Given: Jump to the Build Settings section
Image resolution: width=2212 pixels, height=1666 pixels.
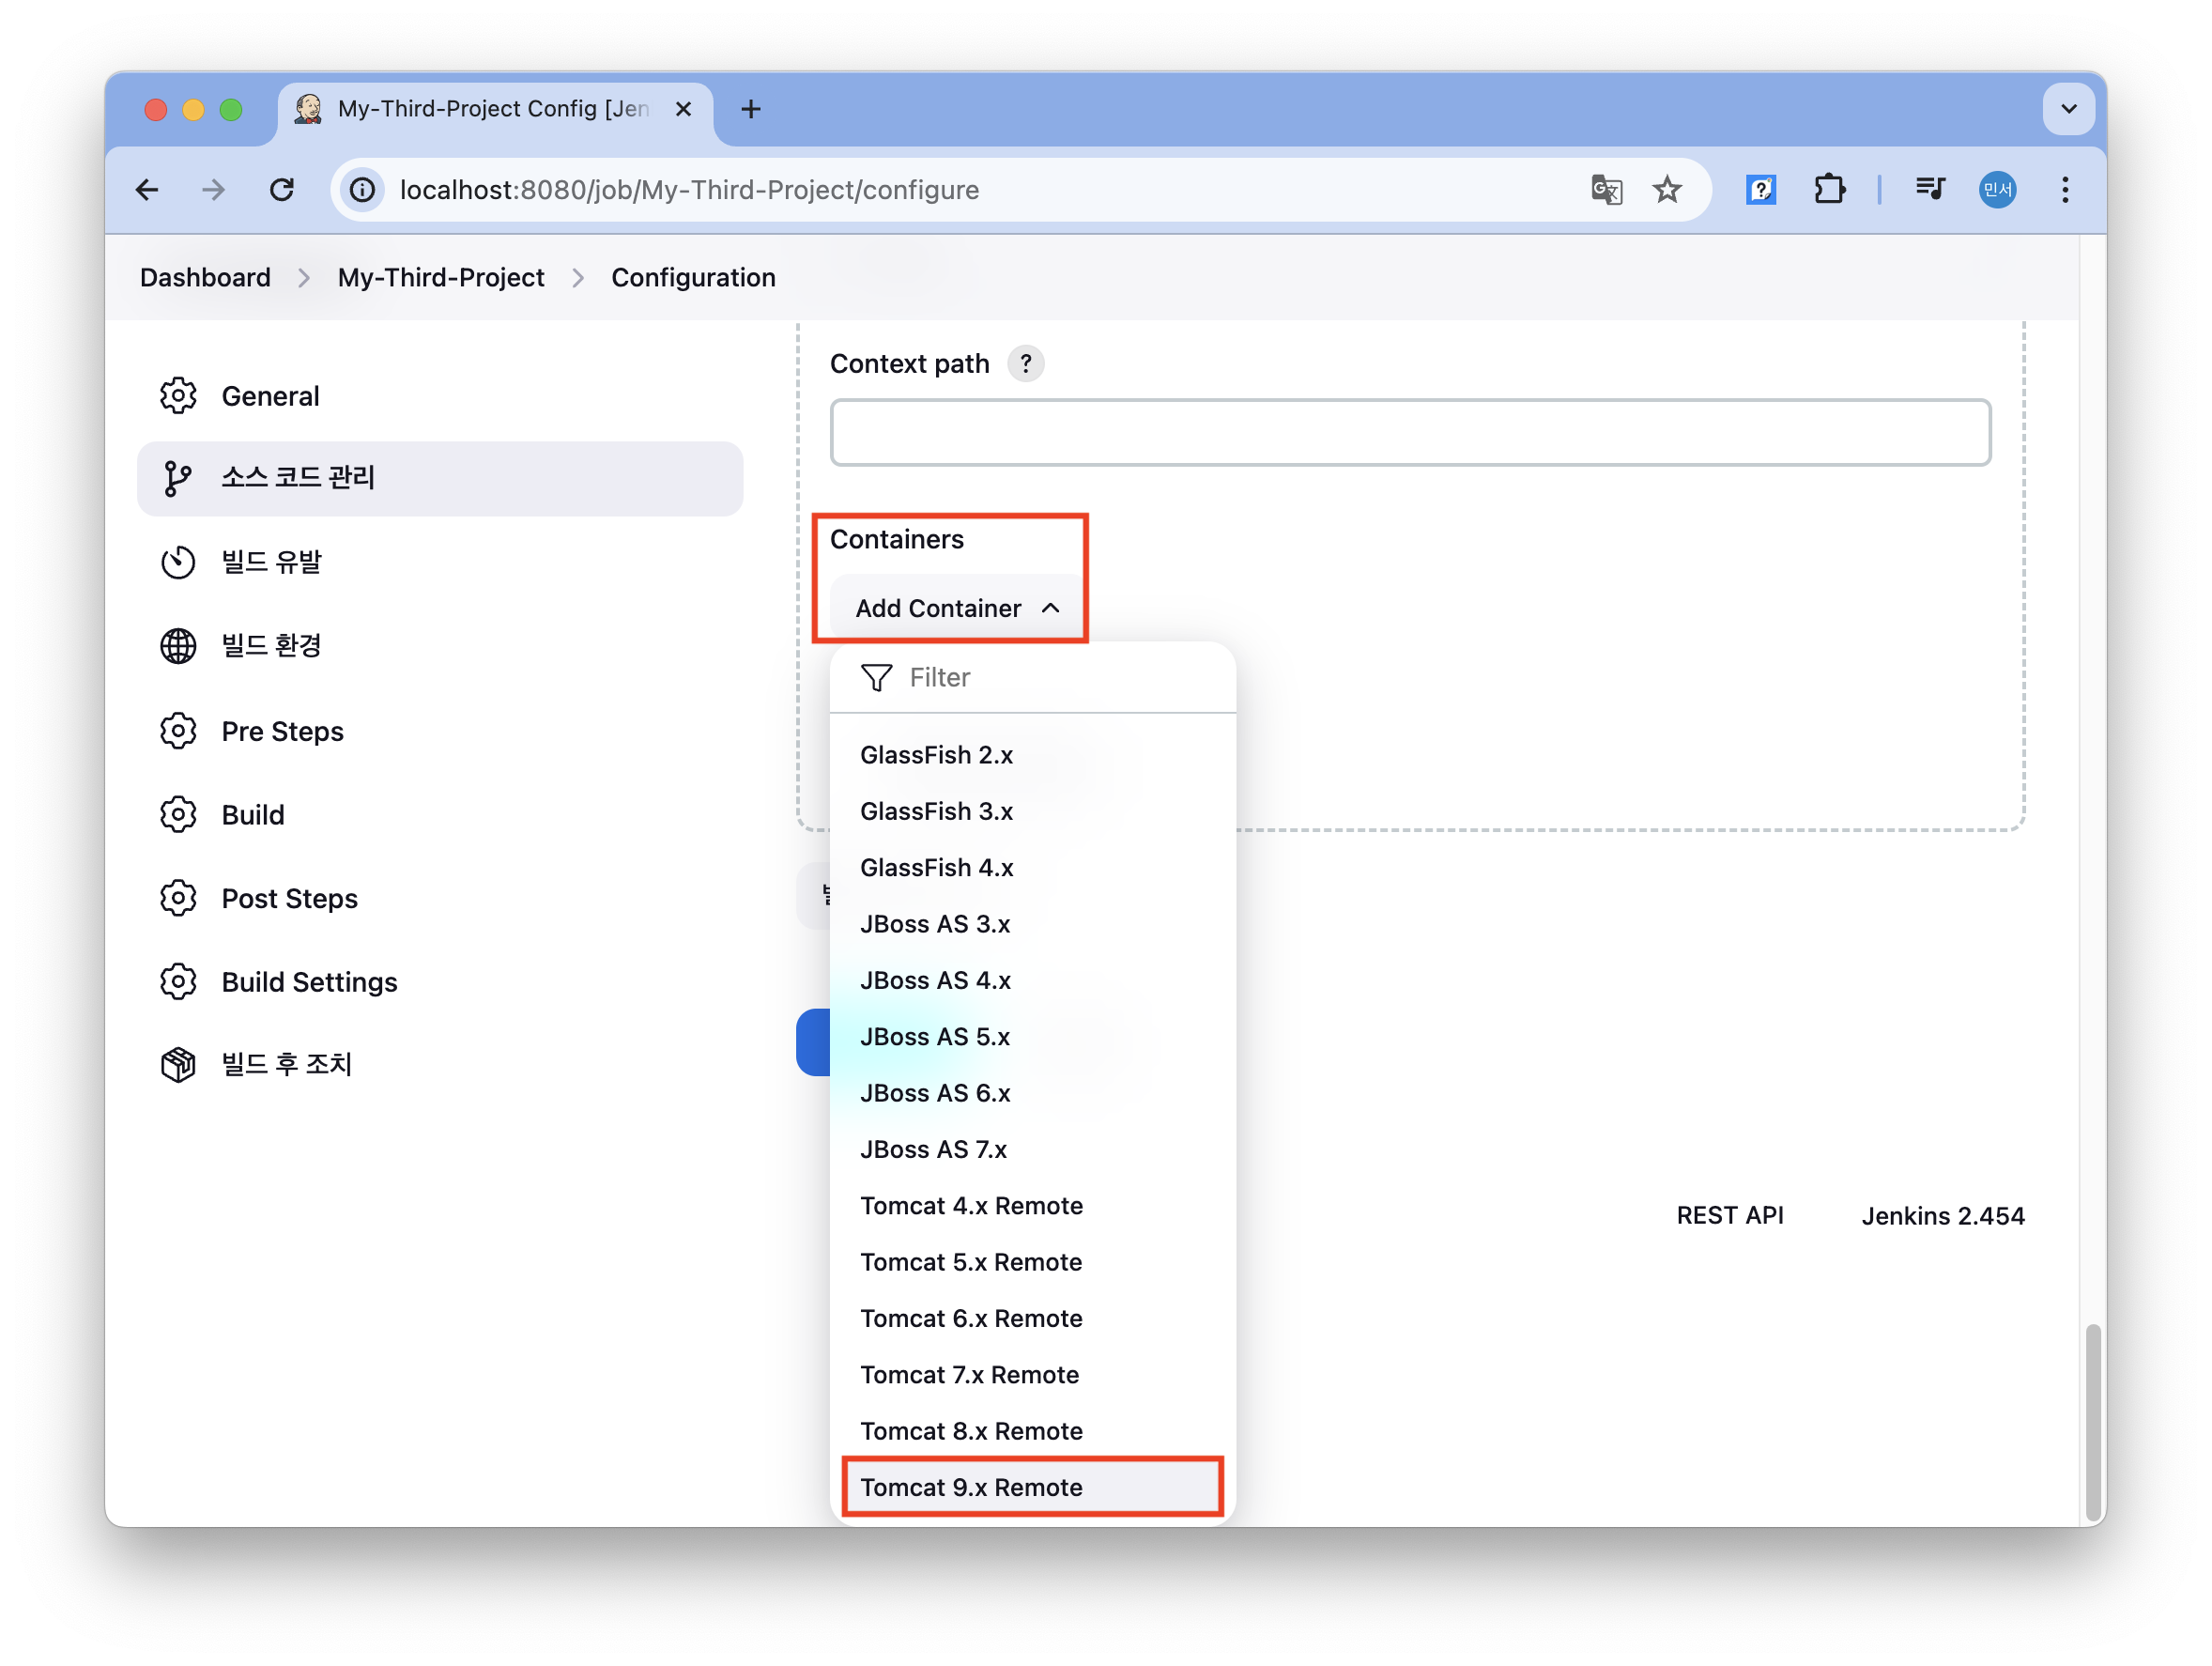Looking at the screenshot, I should (x=309, y=982).
